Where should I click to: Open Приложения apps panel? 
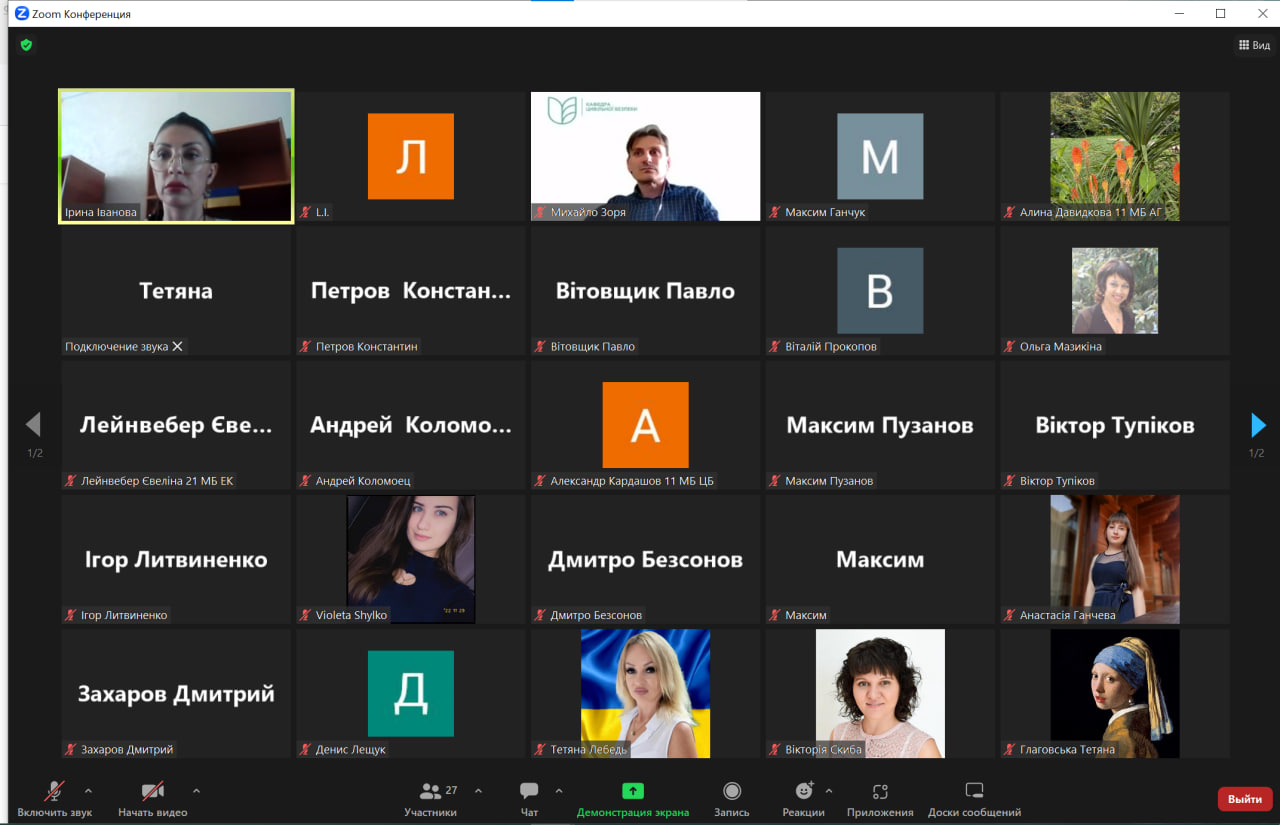point(880,798)
